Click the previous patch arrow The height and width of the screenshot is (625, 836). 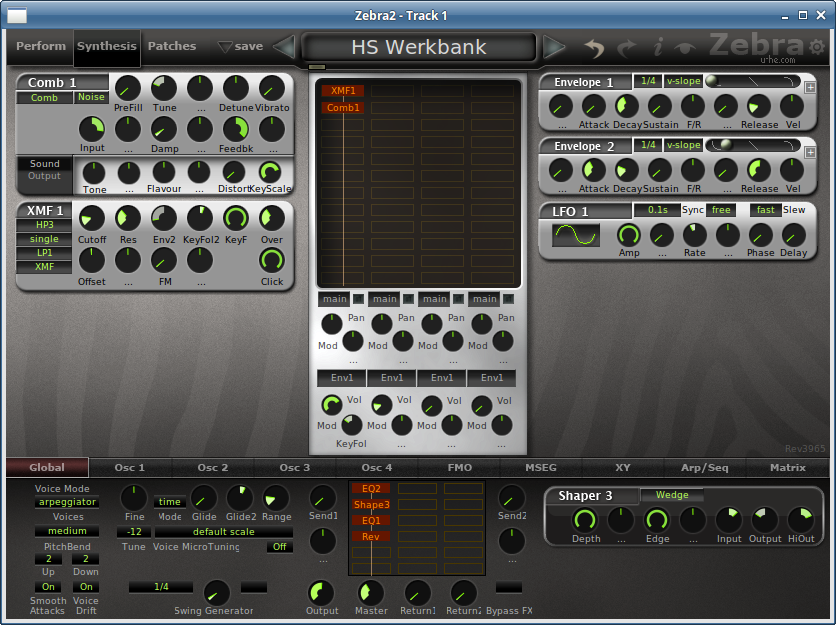tap(284, 46)
